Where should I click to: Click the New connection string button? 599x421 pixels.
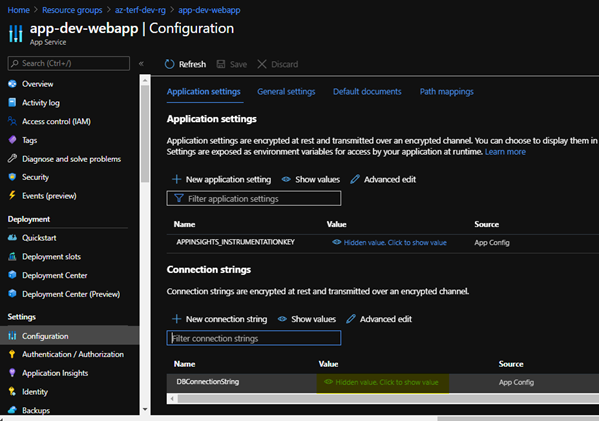click(220, 319)
